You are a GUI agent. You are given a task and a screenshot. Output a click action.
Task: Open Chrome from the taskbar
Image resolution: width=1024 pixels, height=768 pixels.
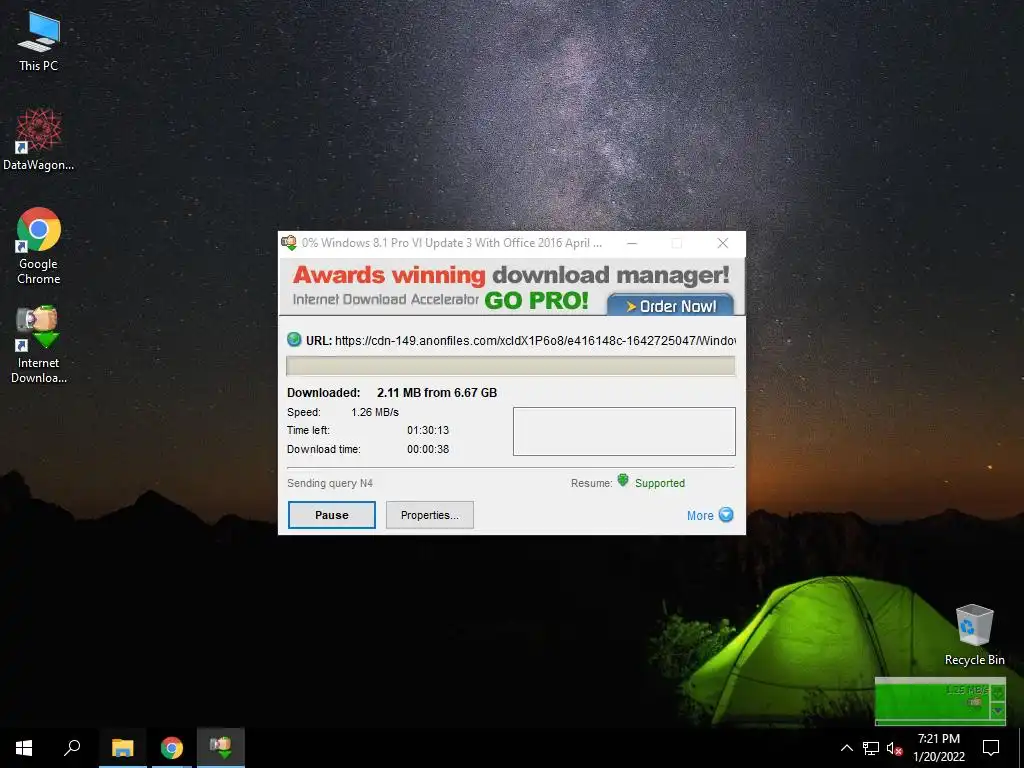172,748
